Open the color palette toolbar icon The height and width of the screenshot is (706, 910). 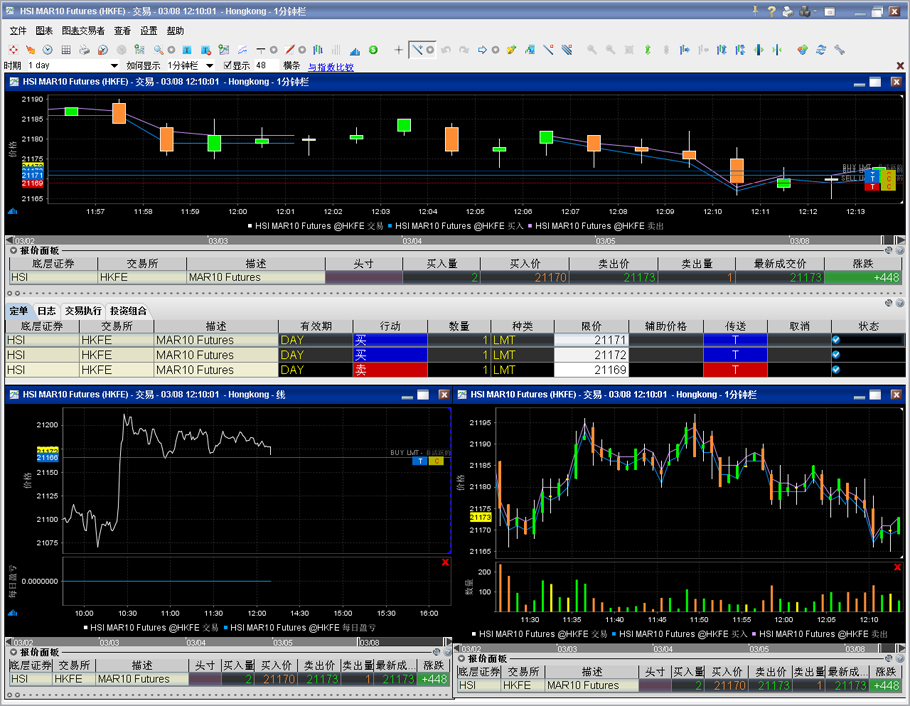(x=802, y=50)
